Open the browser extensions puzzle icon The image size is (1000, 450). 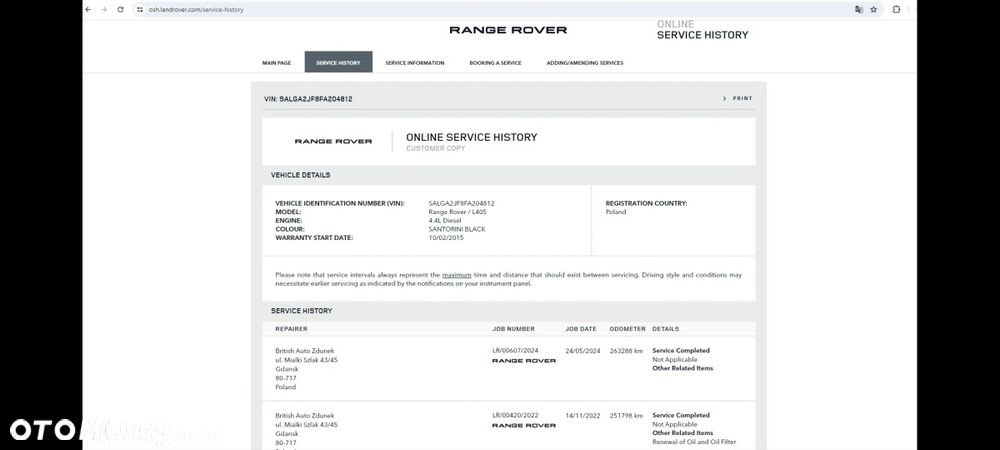tap(896, 10)
